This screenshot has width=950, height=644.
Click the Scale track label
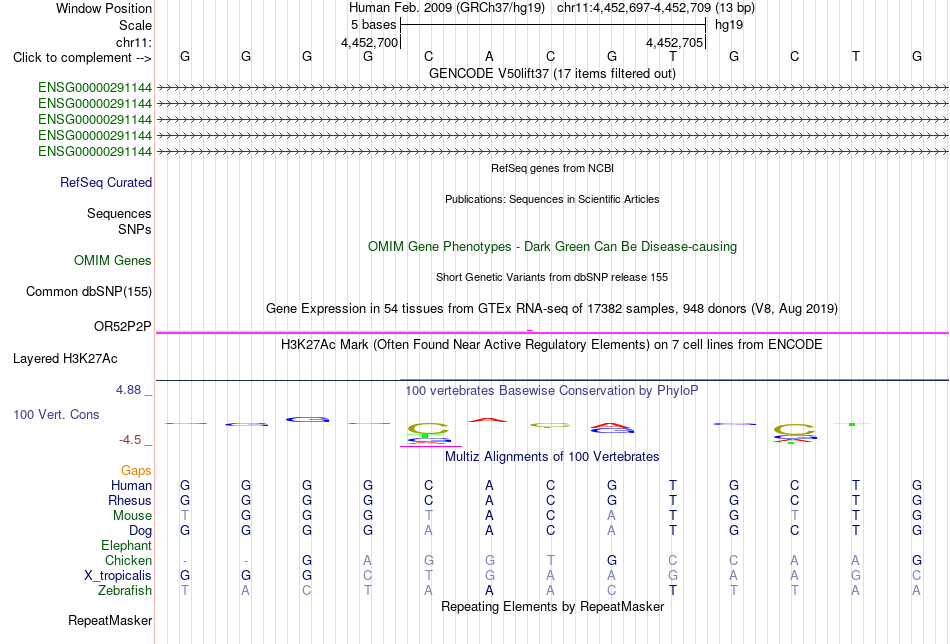(135, 25)
